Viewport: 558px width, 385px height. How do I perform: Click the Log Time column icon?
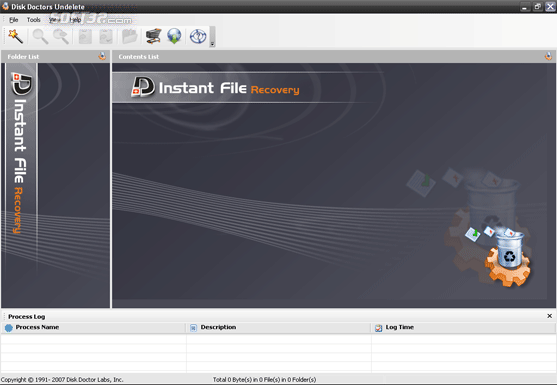(x=378, y=328)
